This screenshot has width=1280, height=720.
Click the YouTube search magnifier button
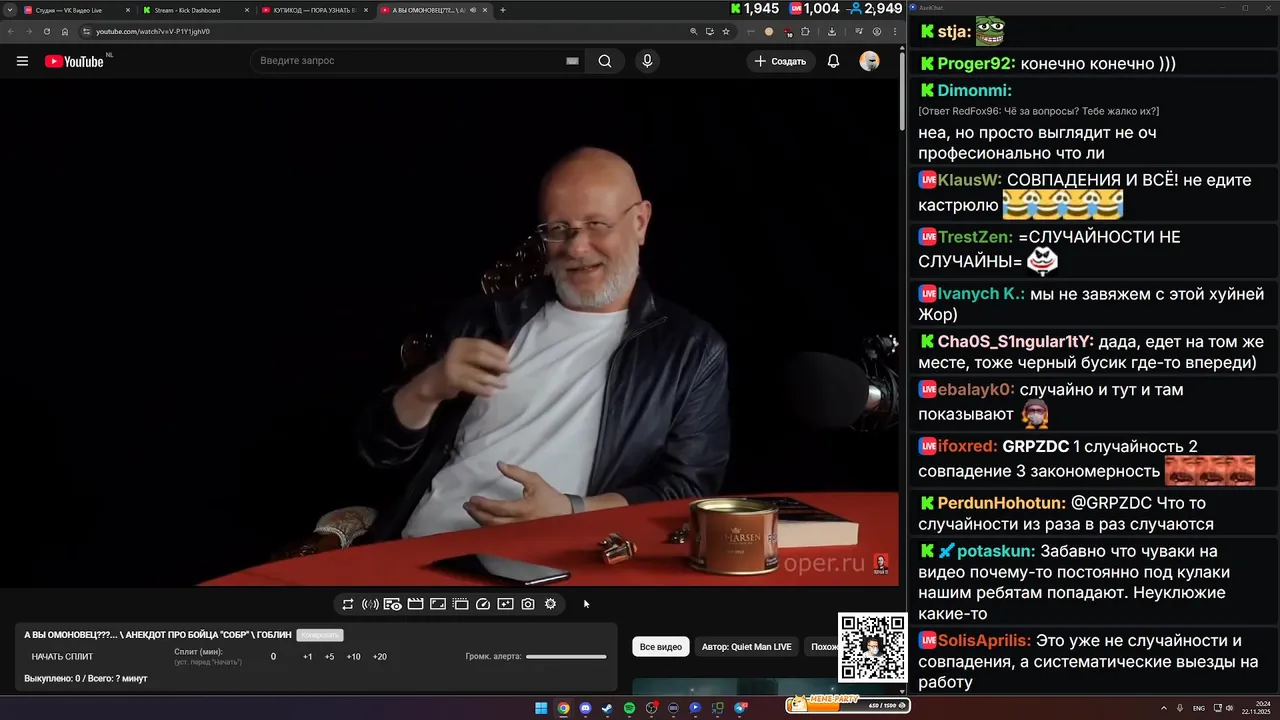click(605, 61)
